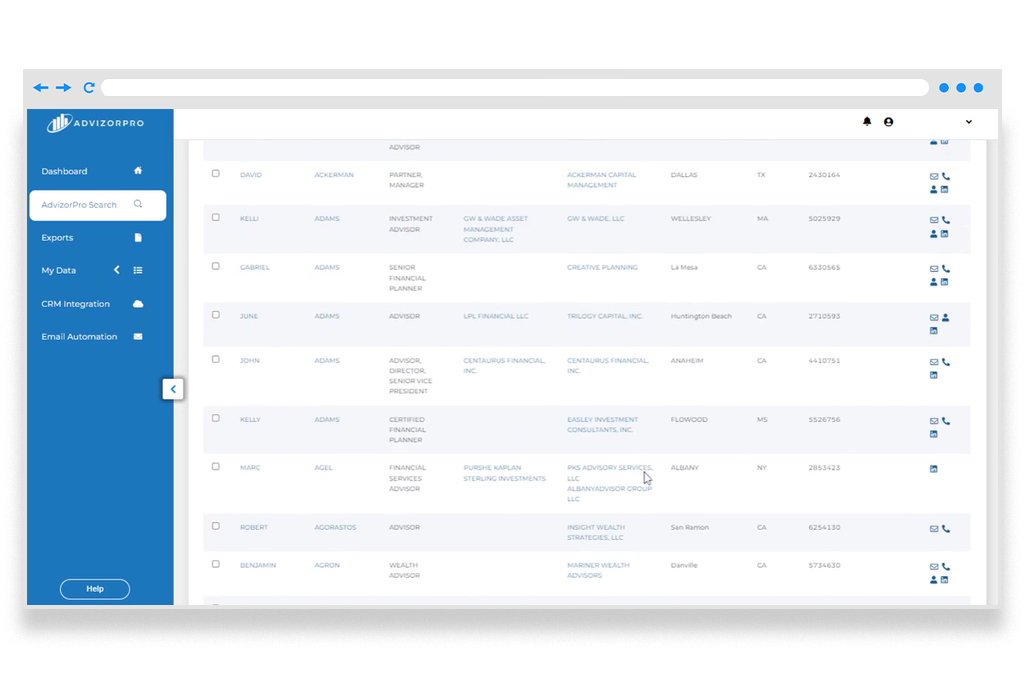
Task: Select the Robert Agorastos row checkbox
Action: (216, 526)
